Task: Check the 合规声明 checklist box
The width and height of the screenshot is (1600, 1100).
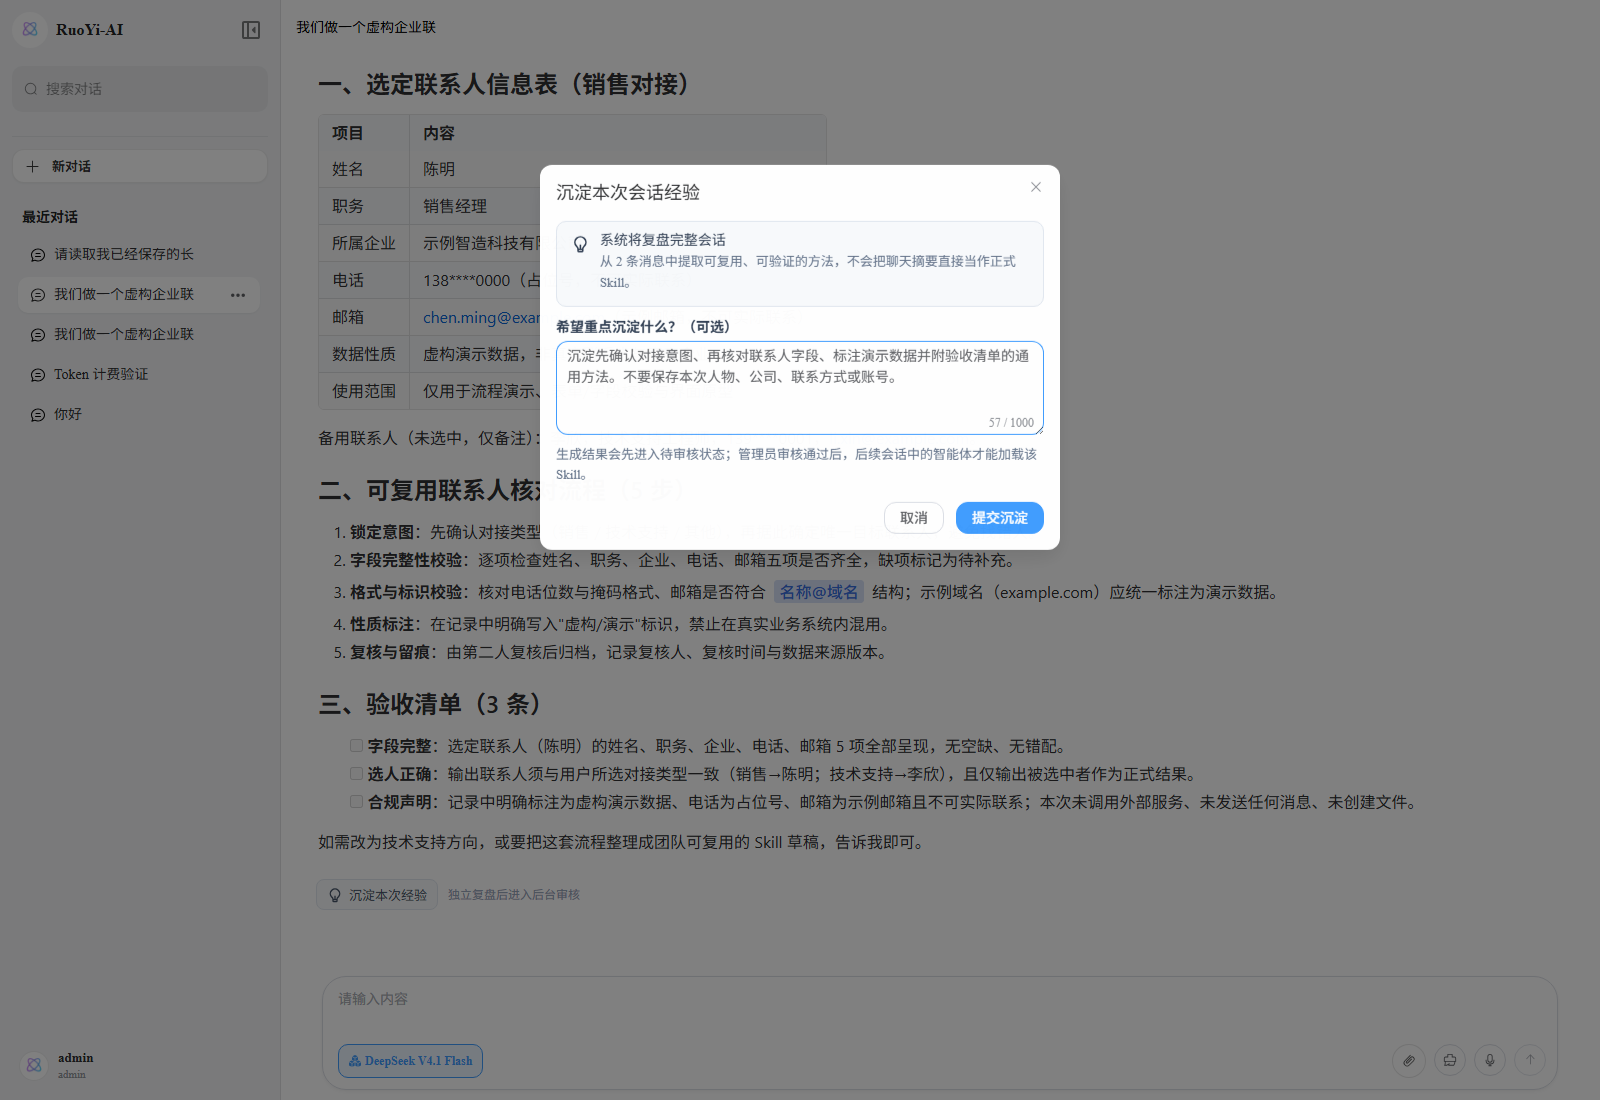Action: click(x=356, y=801)
